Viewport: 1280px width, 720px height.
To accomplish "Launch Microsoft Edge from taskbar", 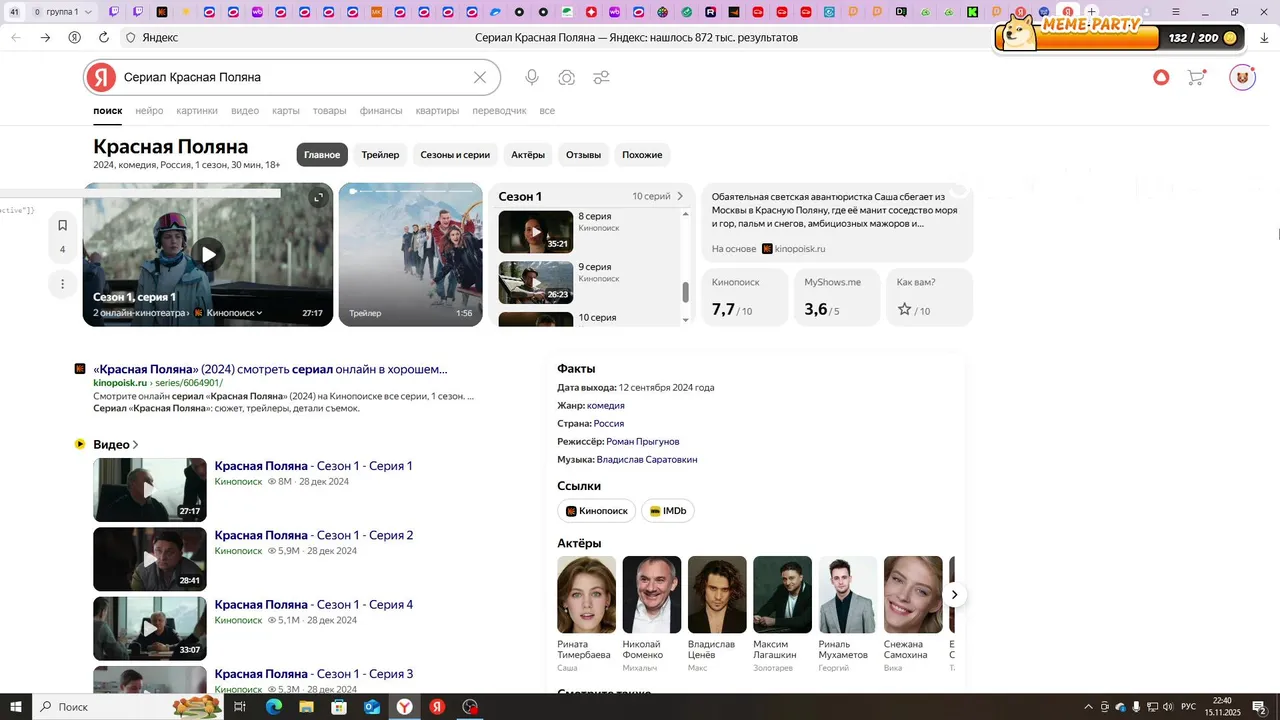I will point(274,707).
